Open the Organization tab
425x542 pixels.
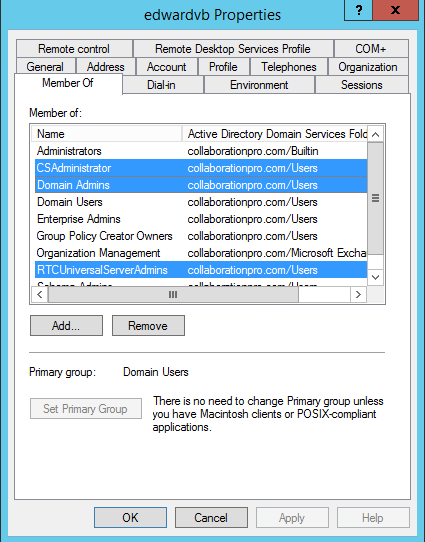pyautogui.click(x=368, y=67)
